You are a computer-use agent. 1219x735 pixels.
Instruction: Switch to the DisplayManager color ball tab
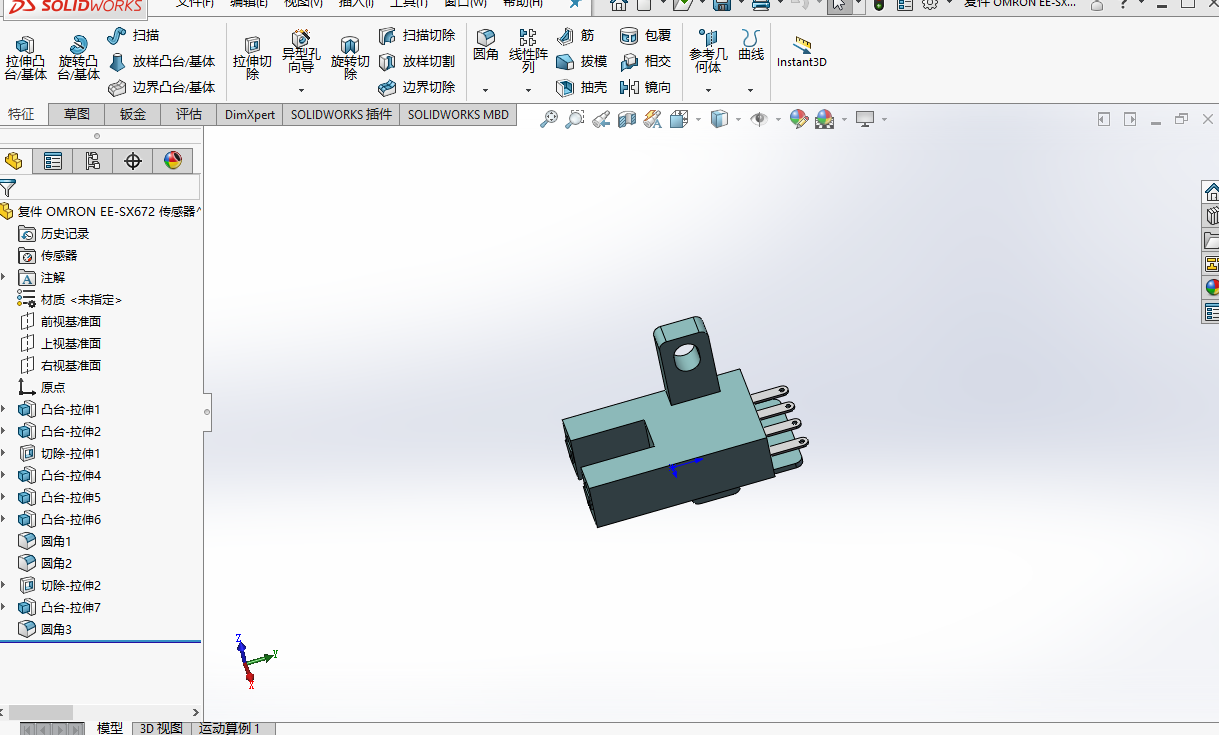(173, 161)
